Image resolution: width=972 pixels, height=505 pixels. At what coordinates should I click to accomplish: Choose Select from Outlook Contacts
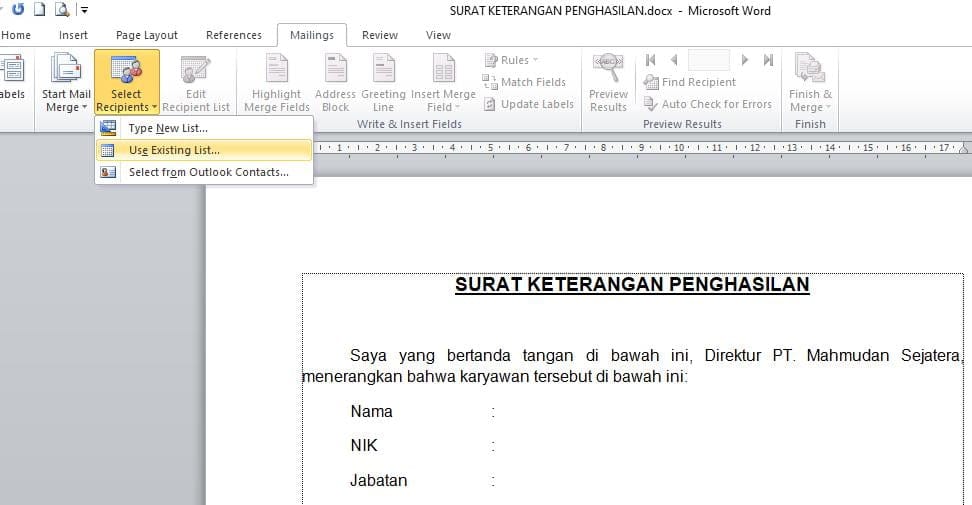(x=208, y=172)
